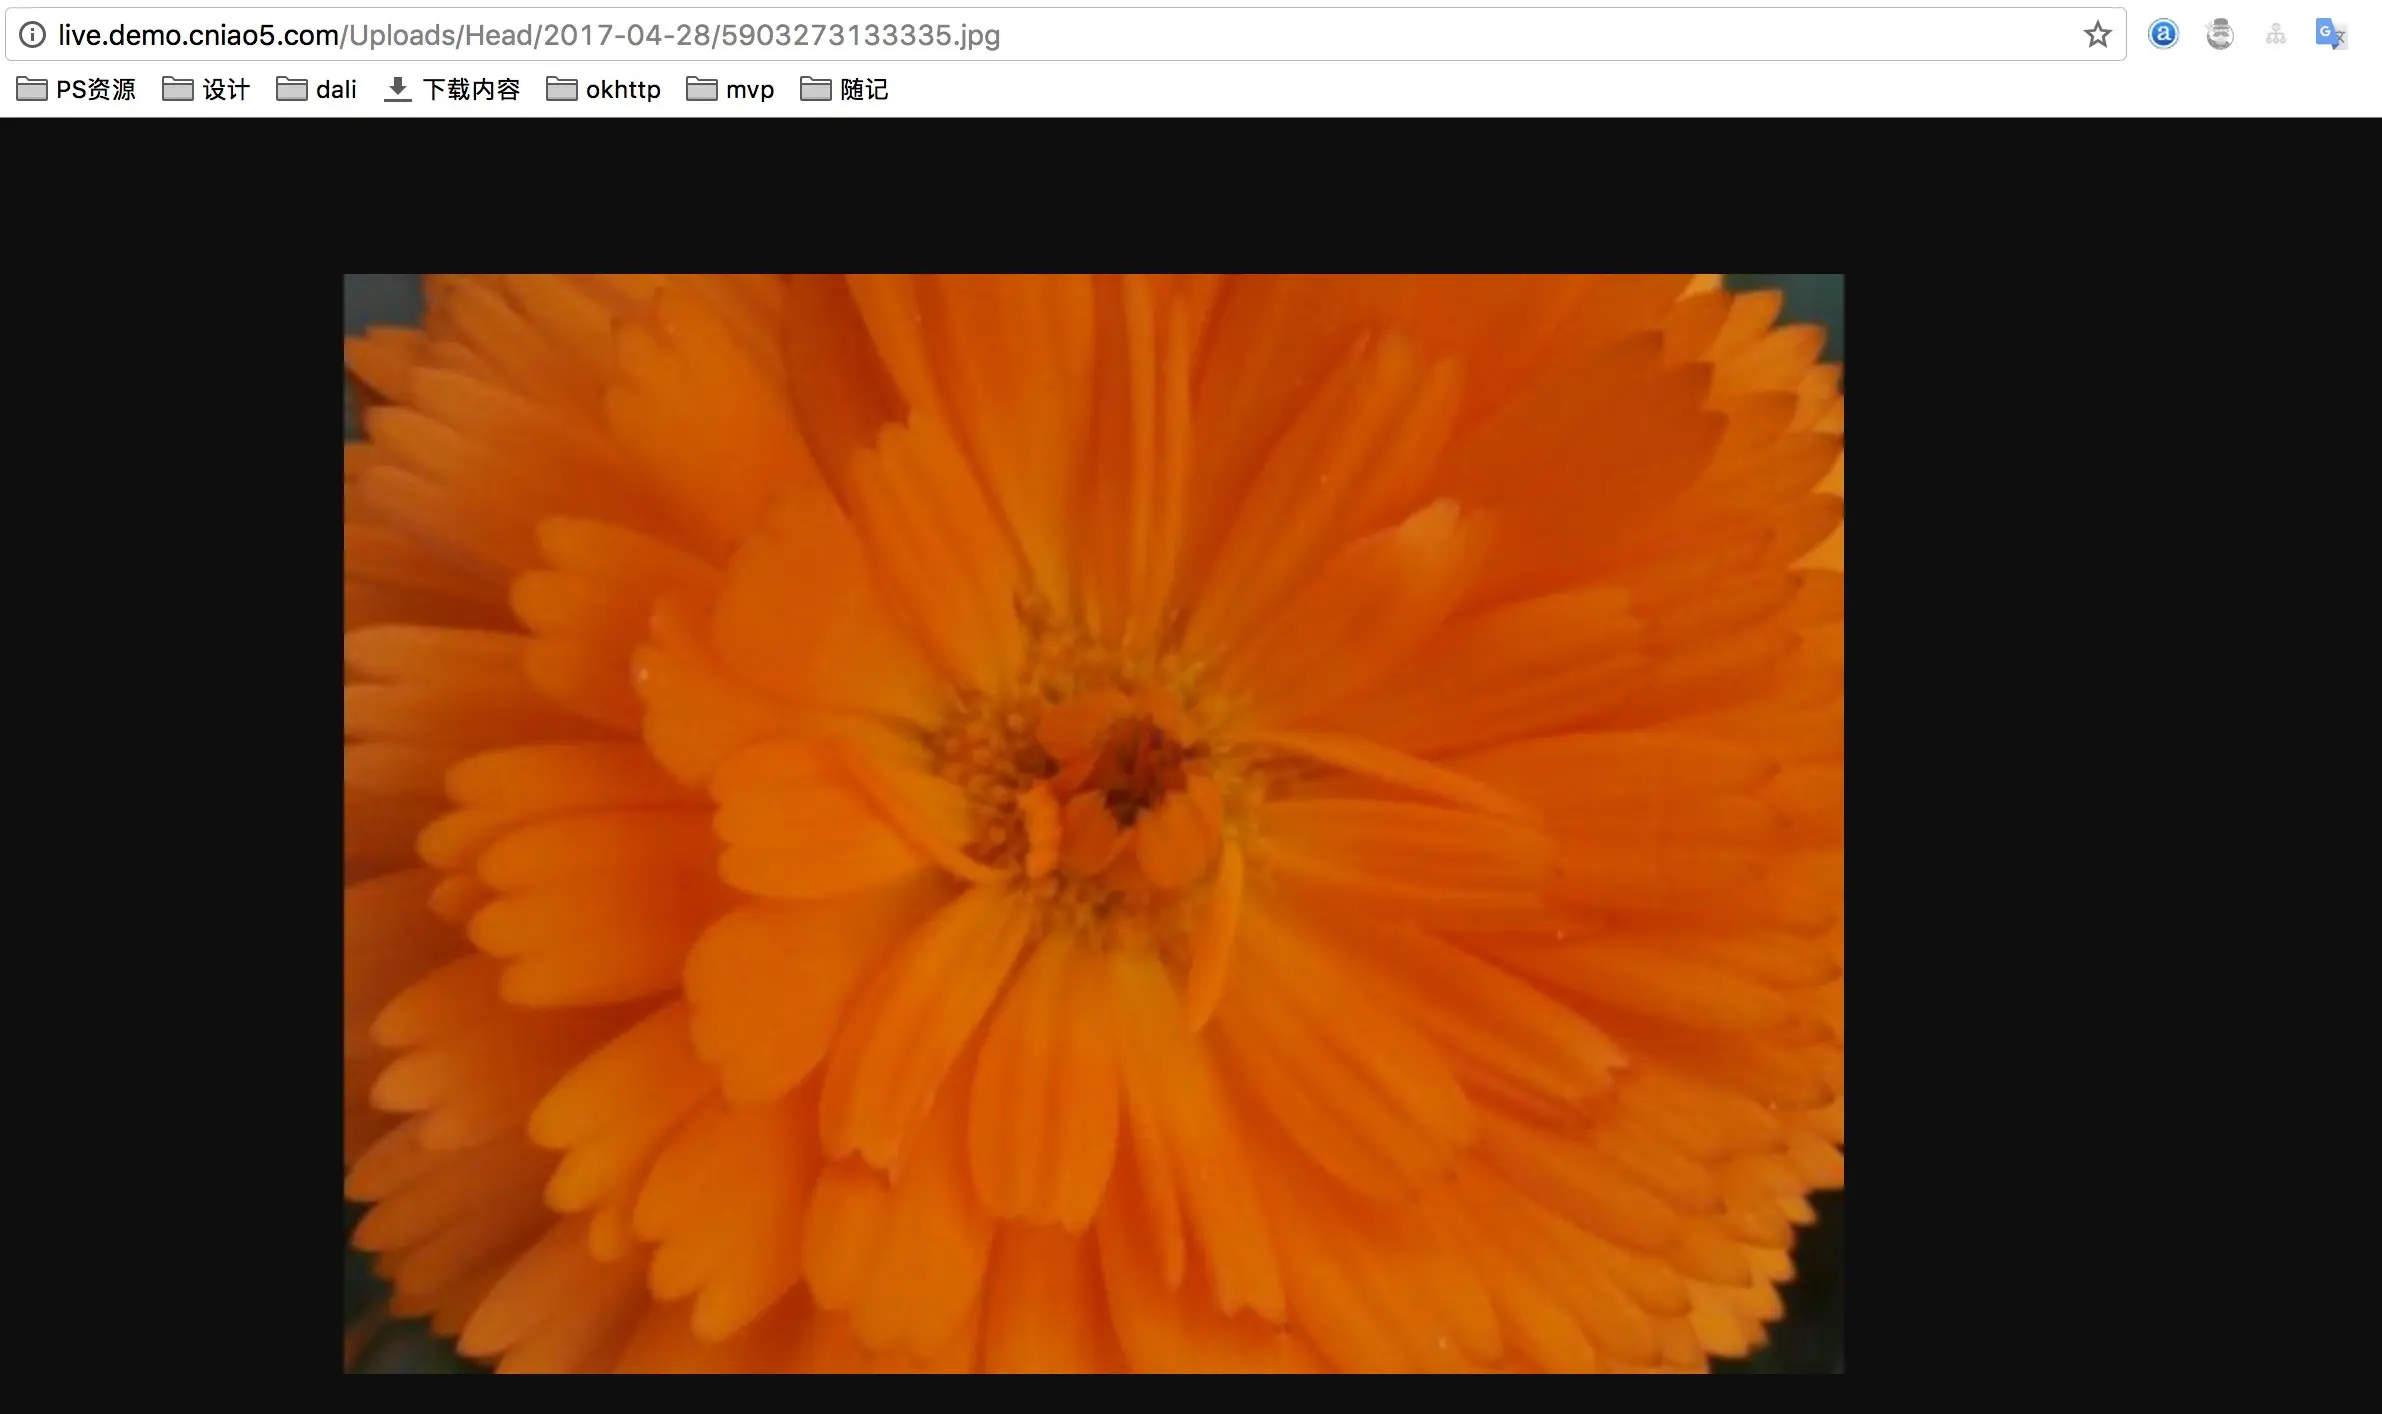Image resolution: width=2382 pixels, height=1414 pixels.
Task: Click the black area right of image
Action: pyautogui.click(x=2110, y=760)
